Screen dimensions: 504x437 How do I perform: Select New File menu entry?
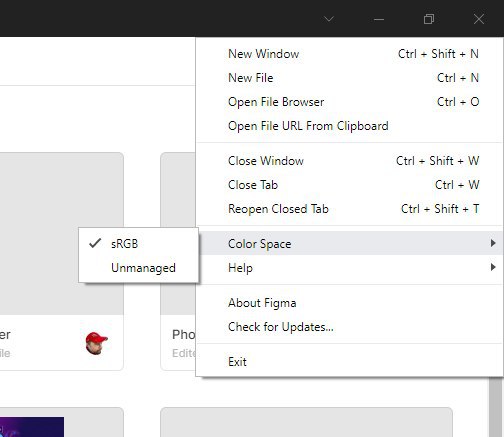(349, 78)
